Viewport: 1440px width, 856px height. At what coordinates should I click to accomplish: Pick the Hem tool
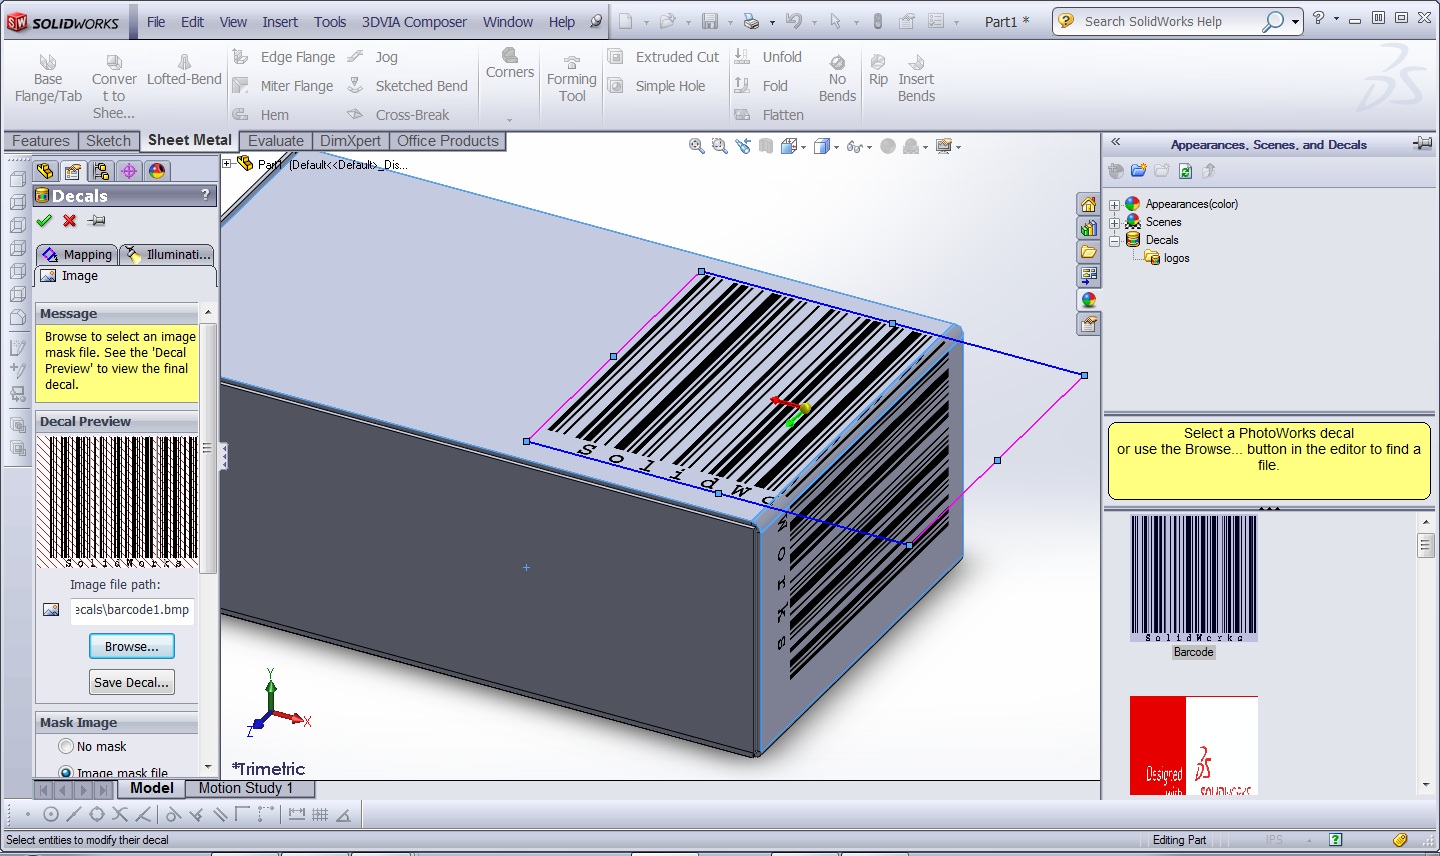(x=261, y=115)
